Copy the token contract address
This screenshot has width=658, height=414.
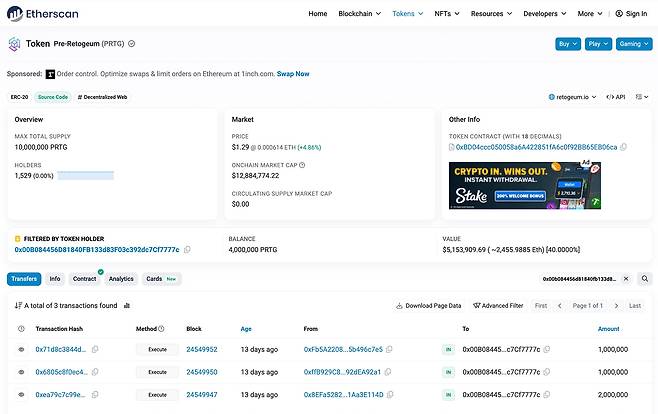pos(624,147)
